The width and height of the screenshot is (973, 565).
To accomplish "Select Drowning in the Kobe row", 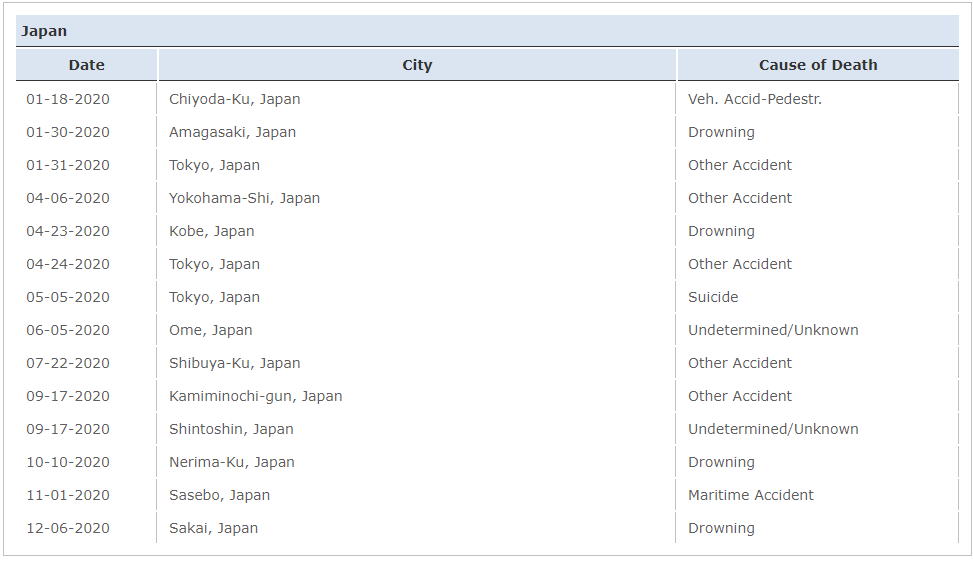I will coord(721,231).
